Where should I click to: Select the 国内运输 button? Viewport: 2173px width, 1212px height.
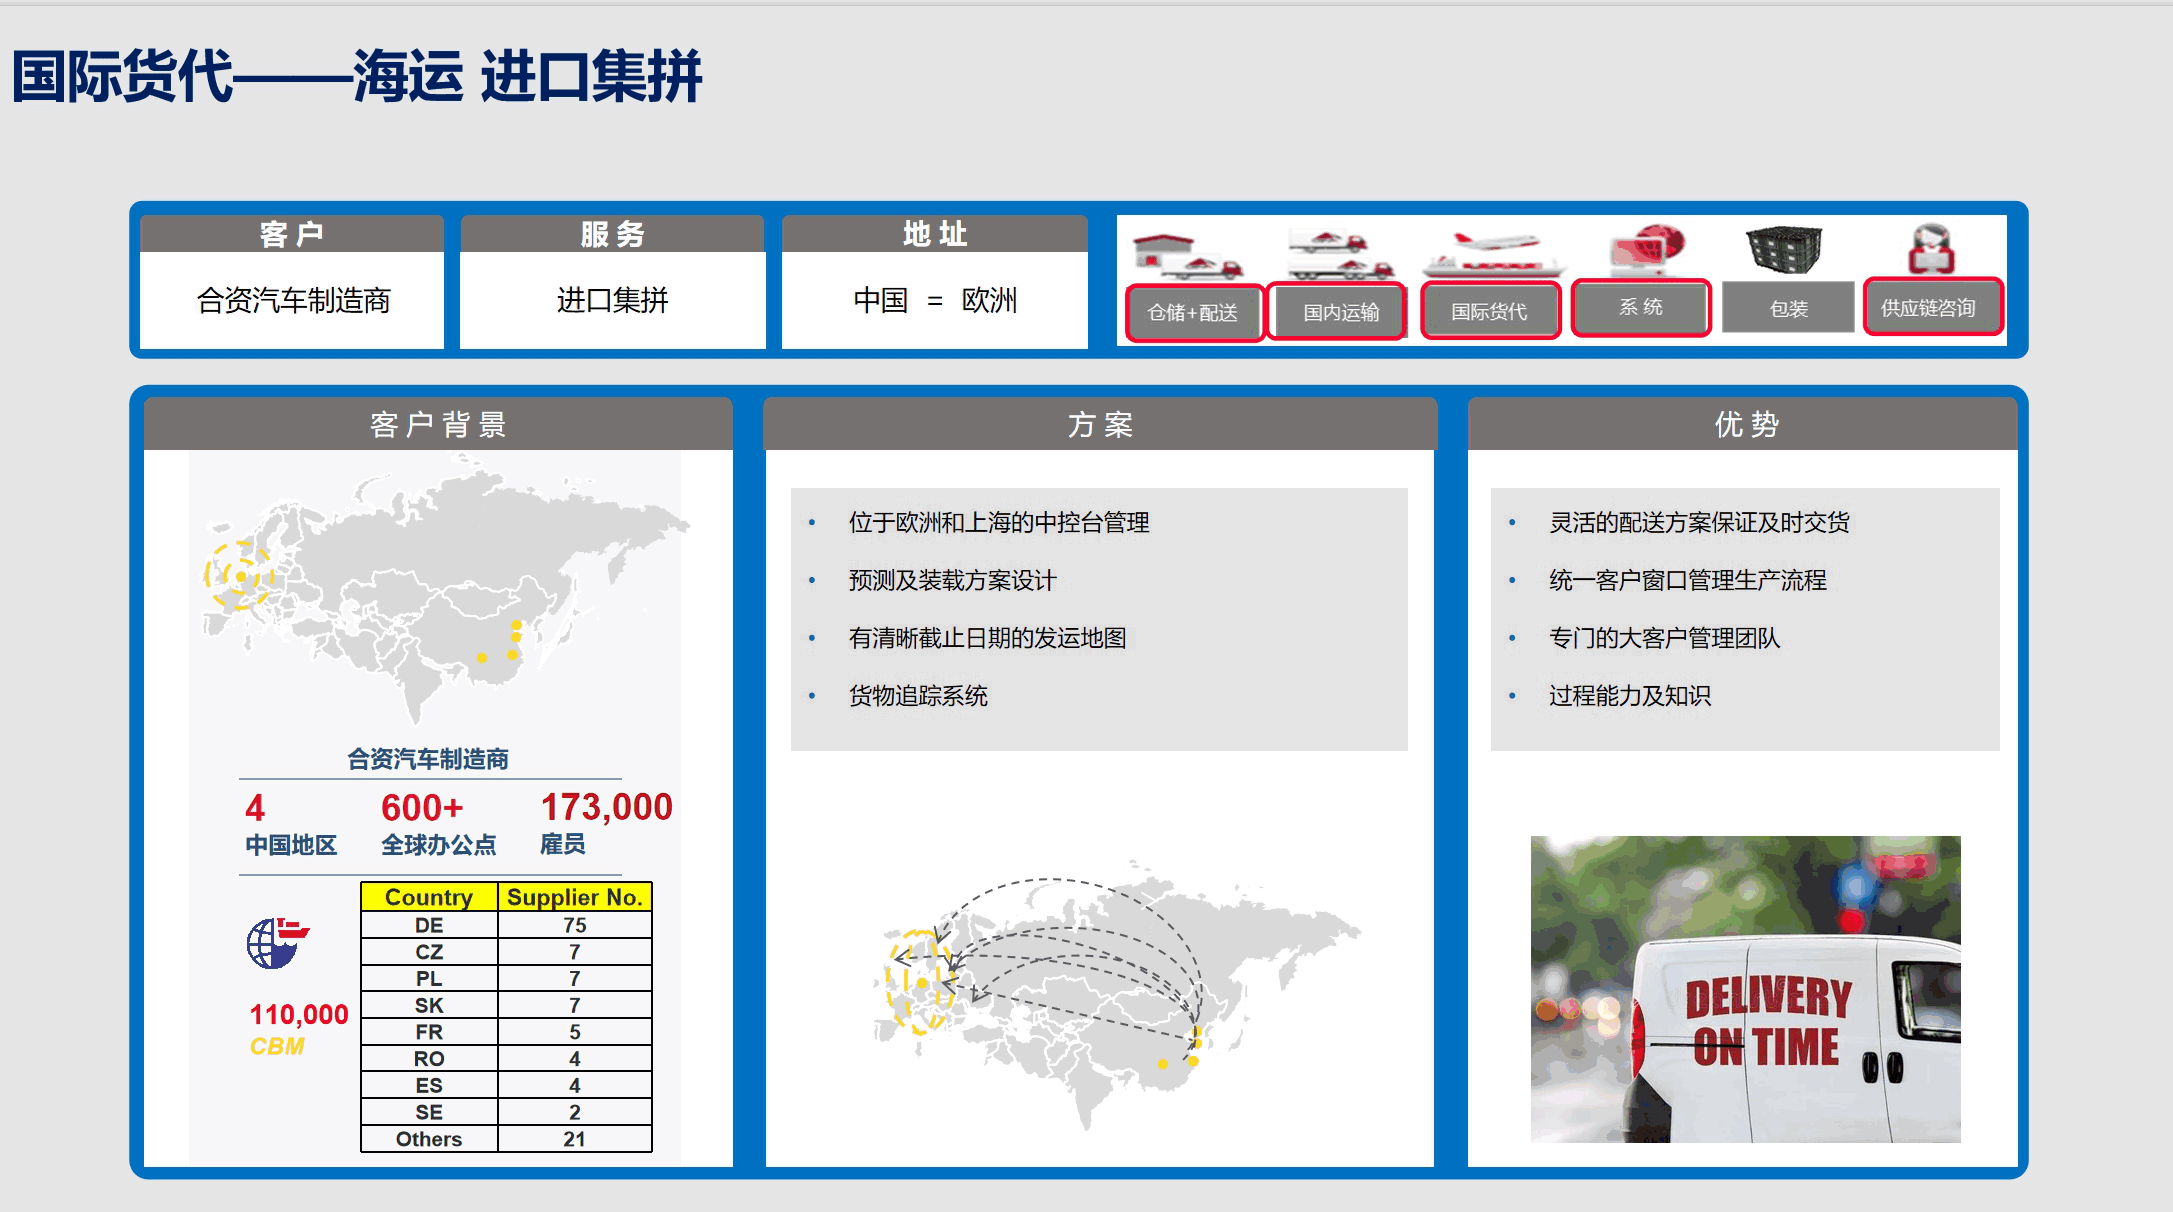tap(1340, 312)
